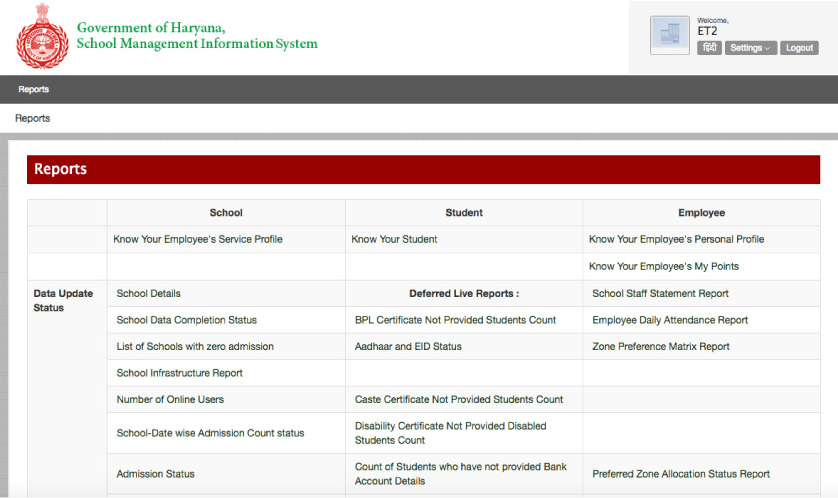The image size is (838, 498).
Task: Click the ET2 username text
Action: pyautogui.click(x=707, y=31)
